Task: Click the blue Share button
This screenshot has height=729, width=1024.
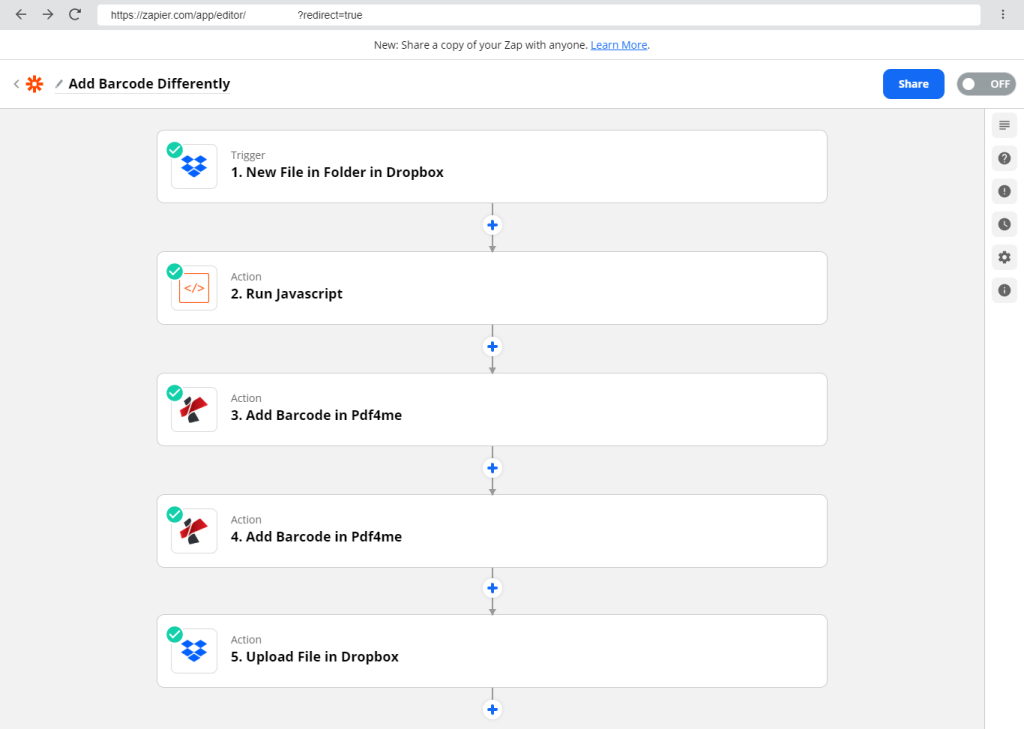Action: coord(913,84)
